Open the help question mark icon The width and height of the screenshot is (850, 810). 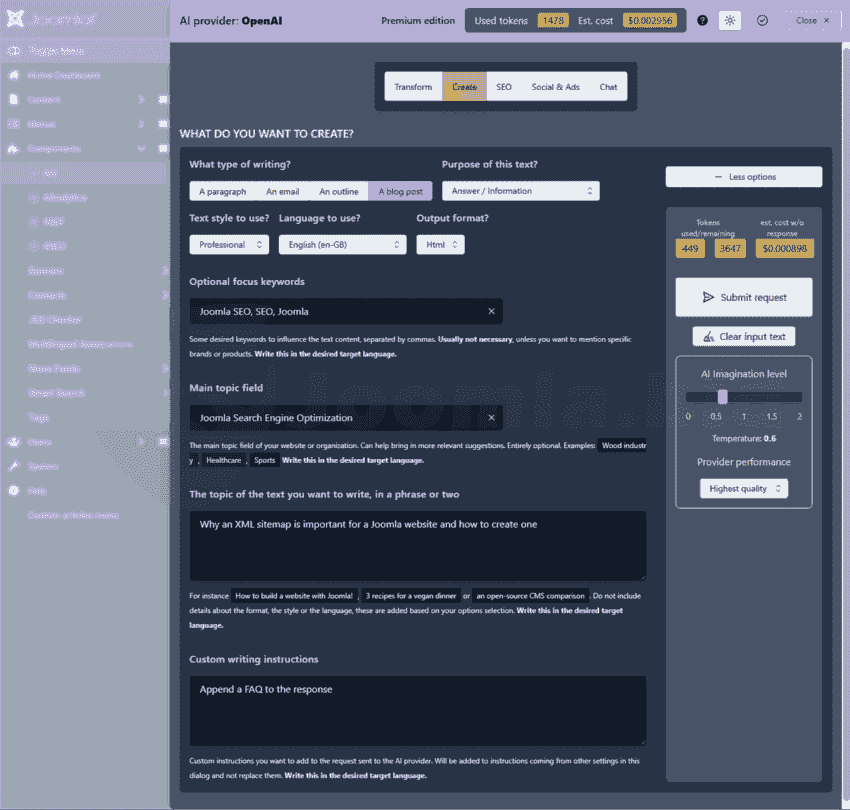702,20
